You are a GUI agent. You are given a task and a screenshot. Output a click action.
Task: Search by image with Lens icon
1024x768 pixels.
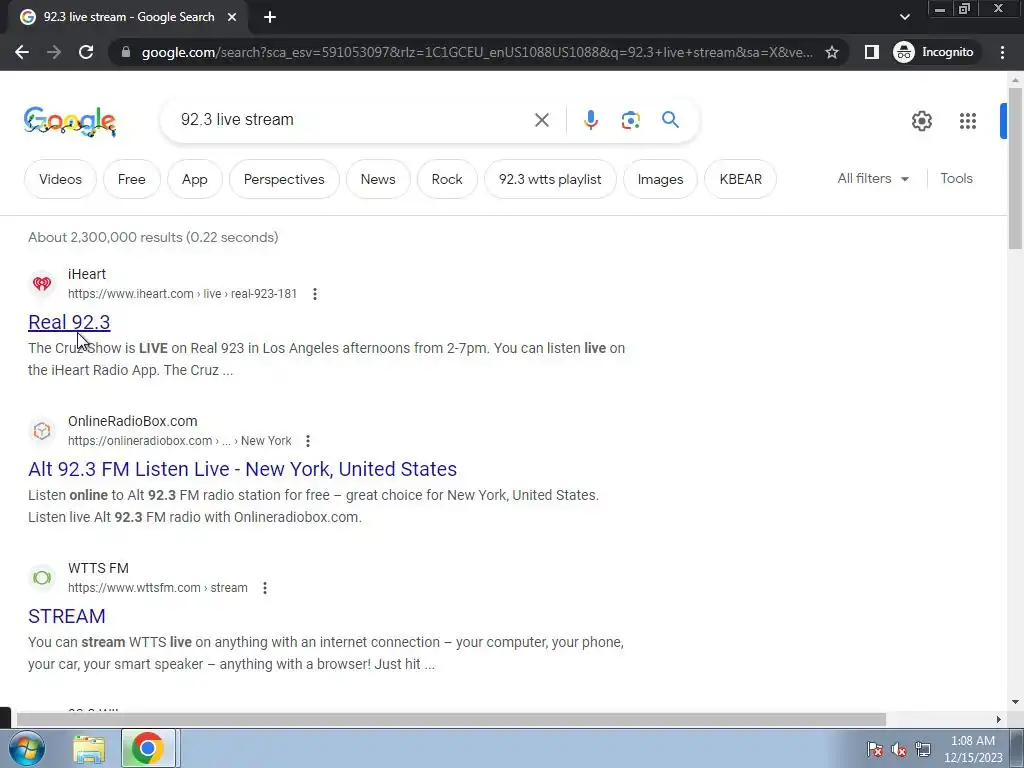pos(630,120)
